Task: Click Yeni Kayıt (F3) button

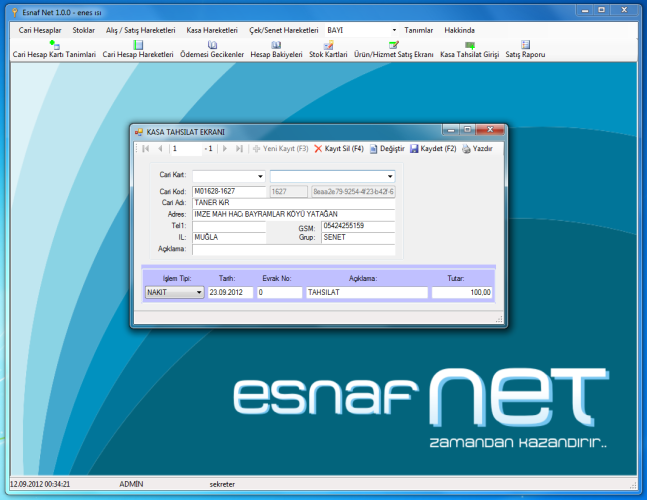Action: pyautogui.click(x=280, y=149)
